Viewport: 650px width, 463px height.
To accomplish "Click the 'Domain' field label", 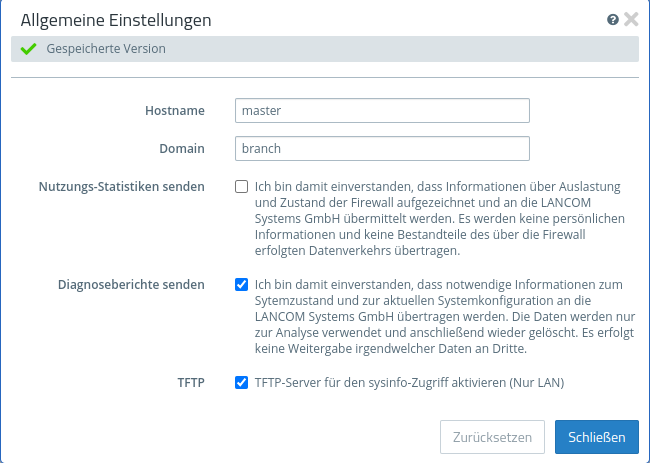I will (x=182, y=148).
